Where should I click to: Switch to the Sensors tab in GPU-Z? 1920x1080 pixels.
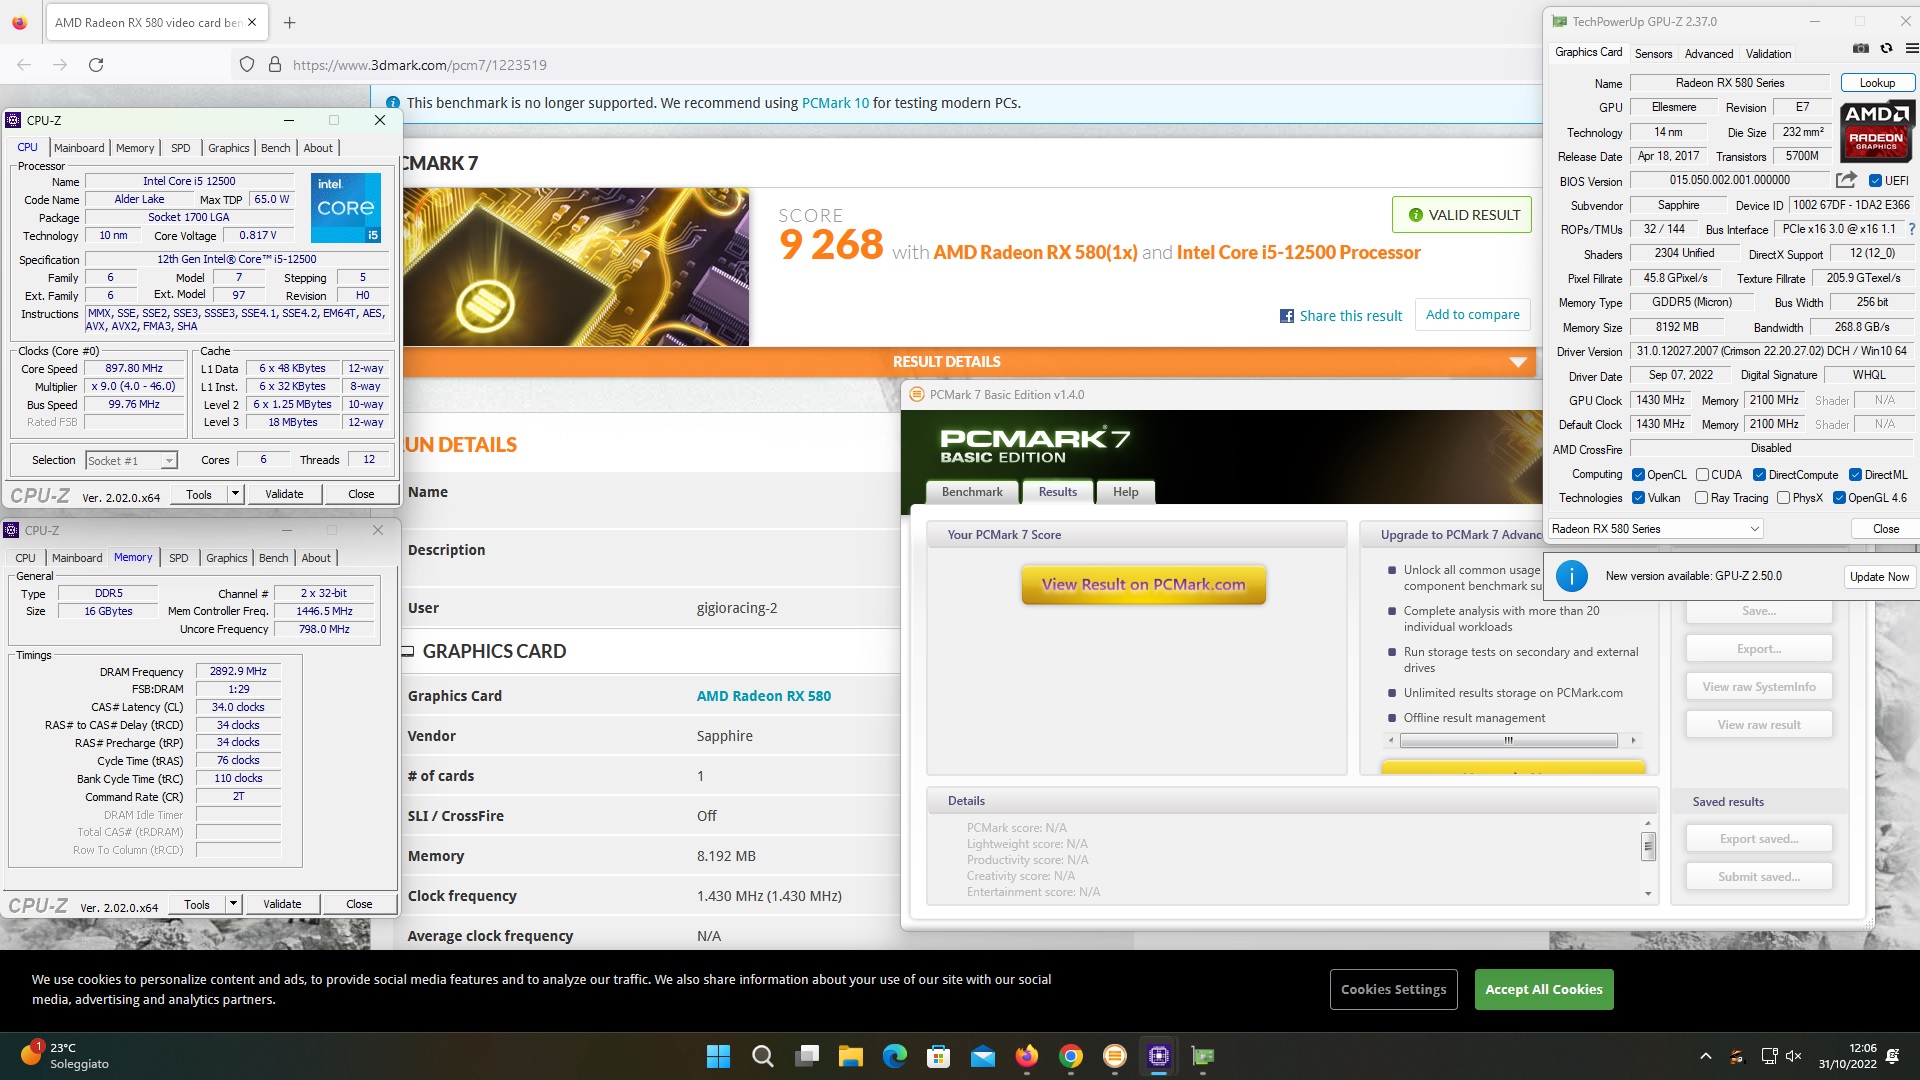click(x=1653, y=54)
